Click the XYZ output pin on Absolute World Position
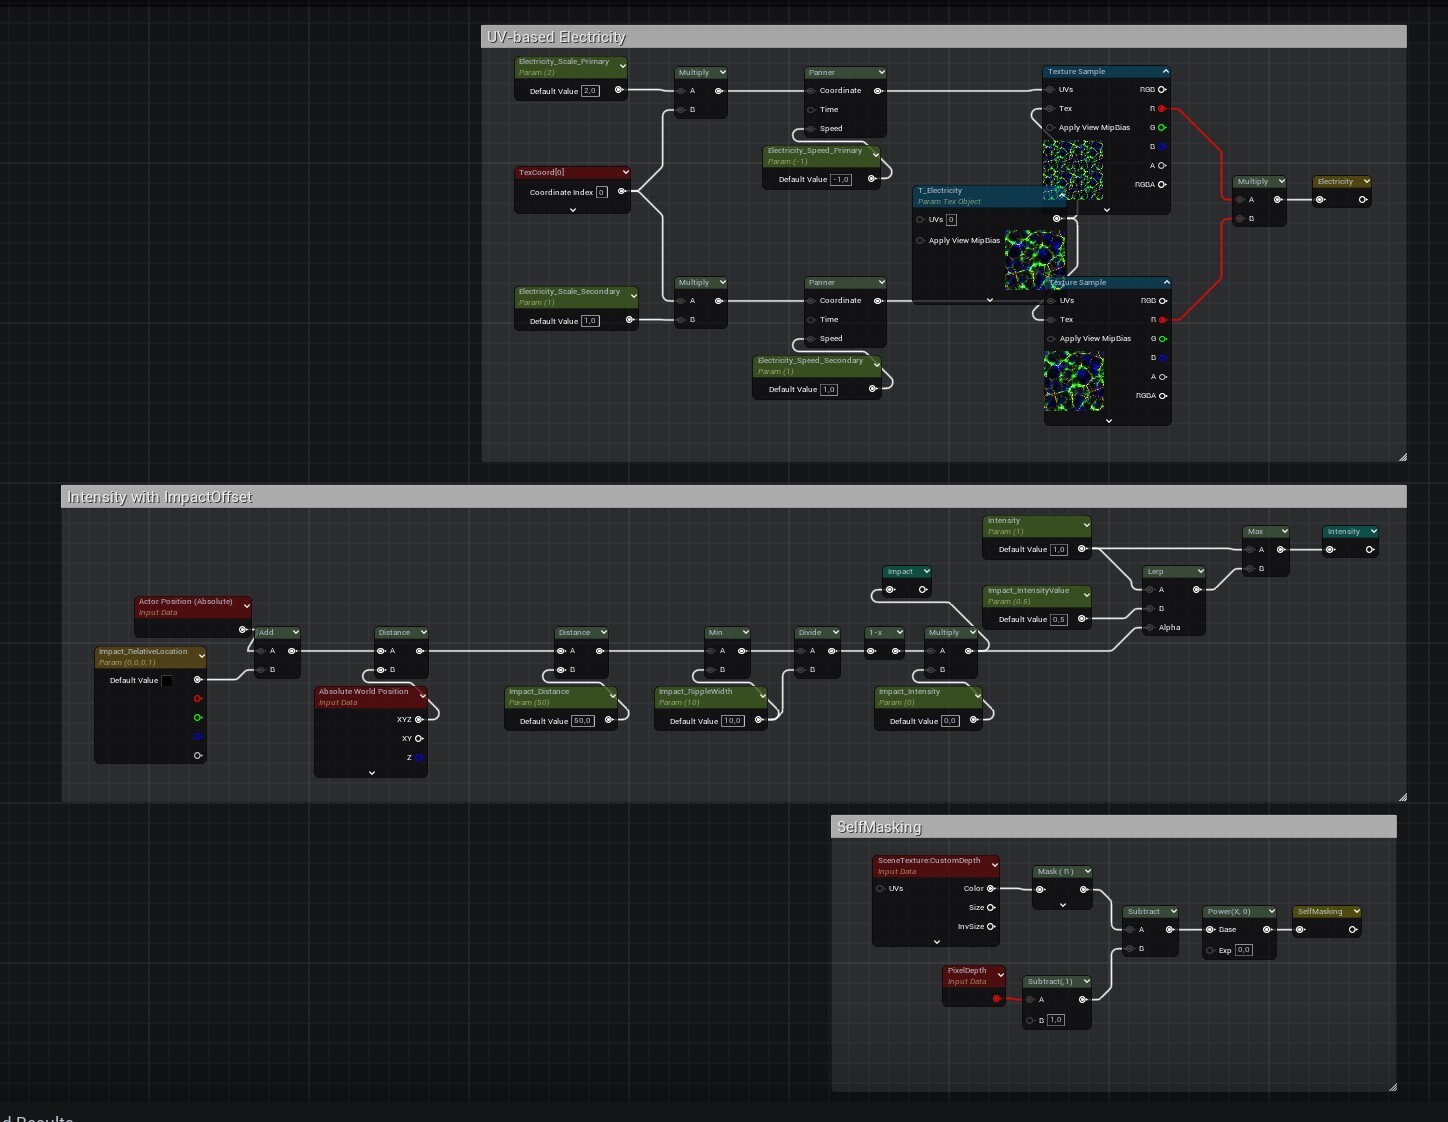 (x=418, y=719)
